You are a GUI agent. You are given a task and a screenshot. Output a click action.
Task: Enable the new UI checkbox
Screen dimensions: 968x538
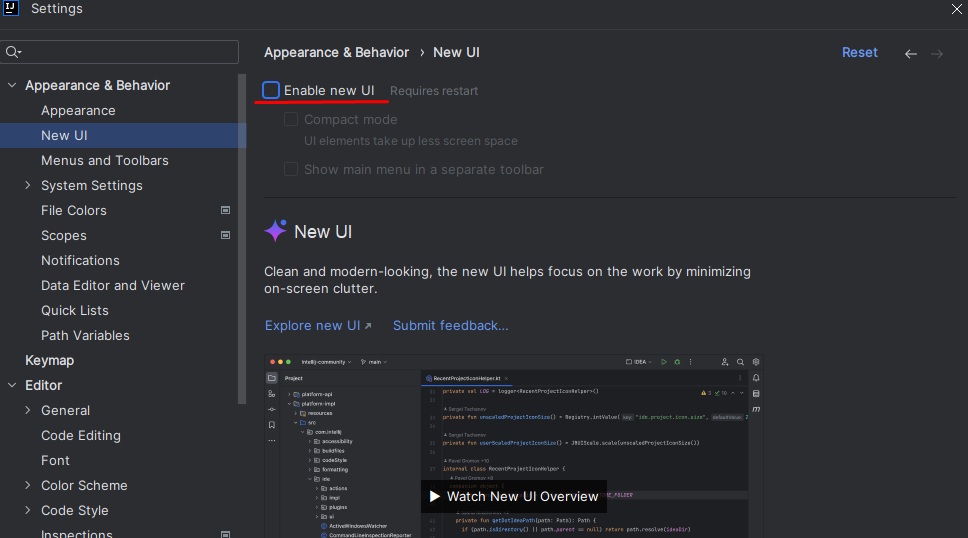click(x=271, y=90)
